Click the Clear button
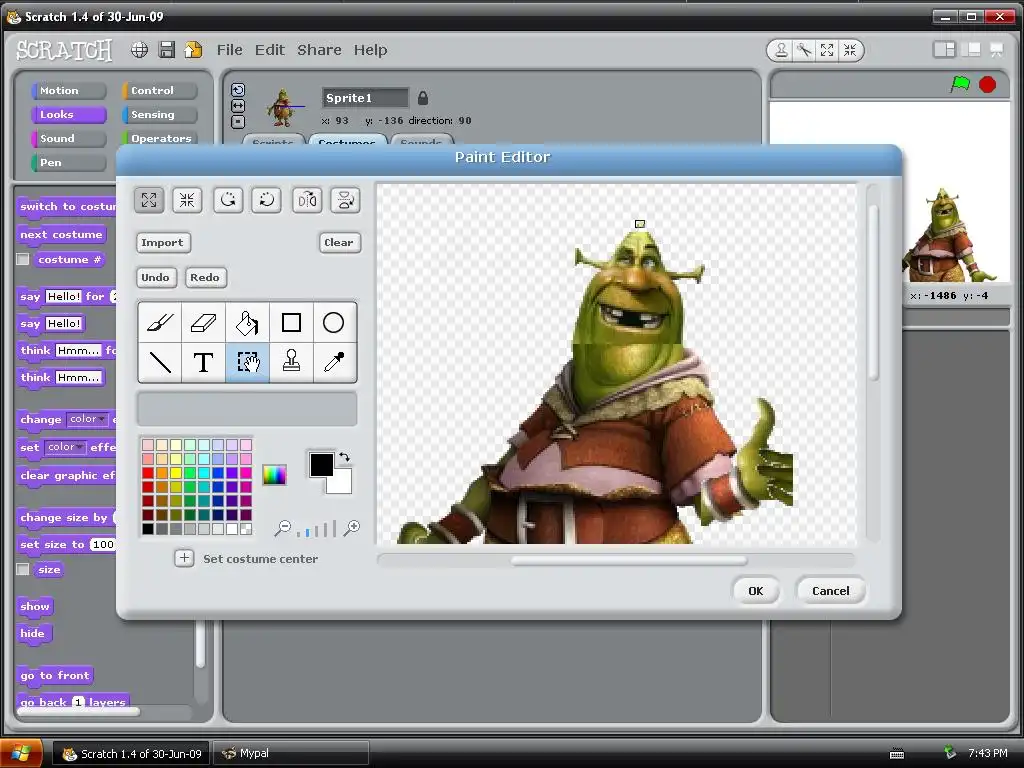 (339, 242)
